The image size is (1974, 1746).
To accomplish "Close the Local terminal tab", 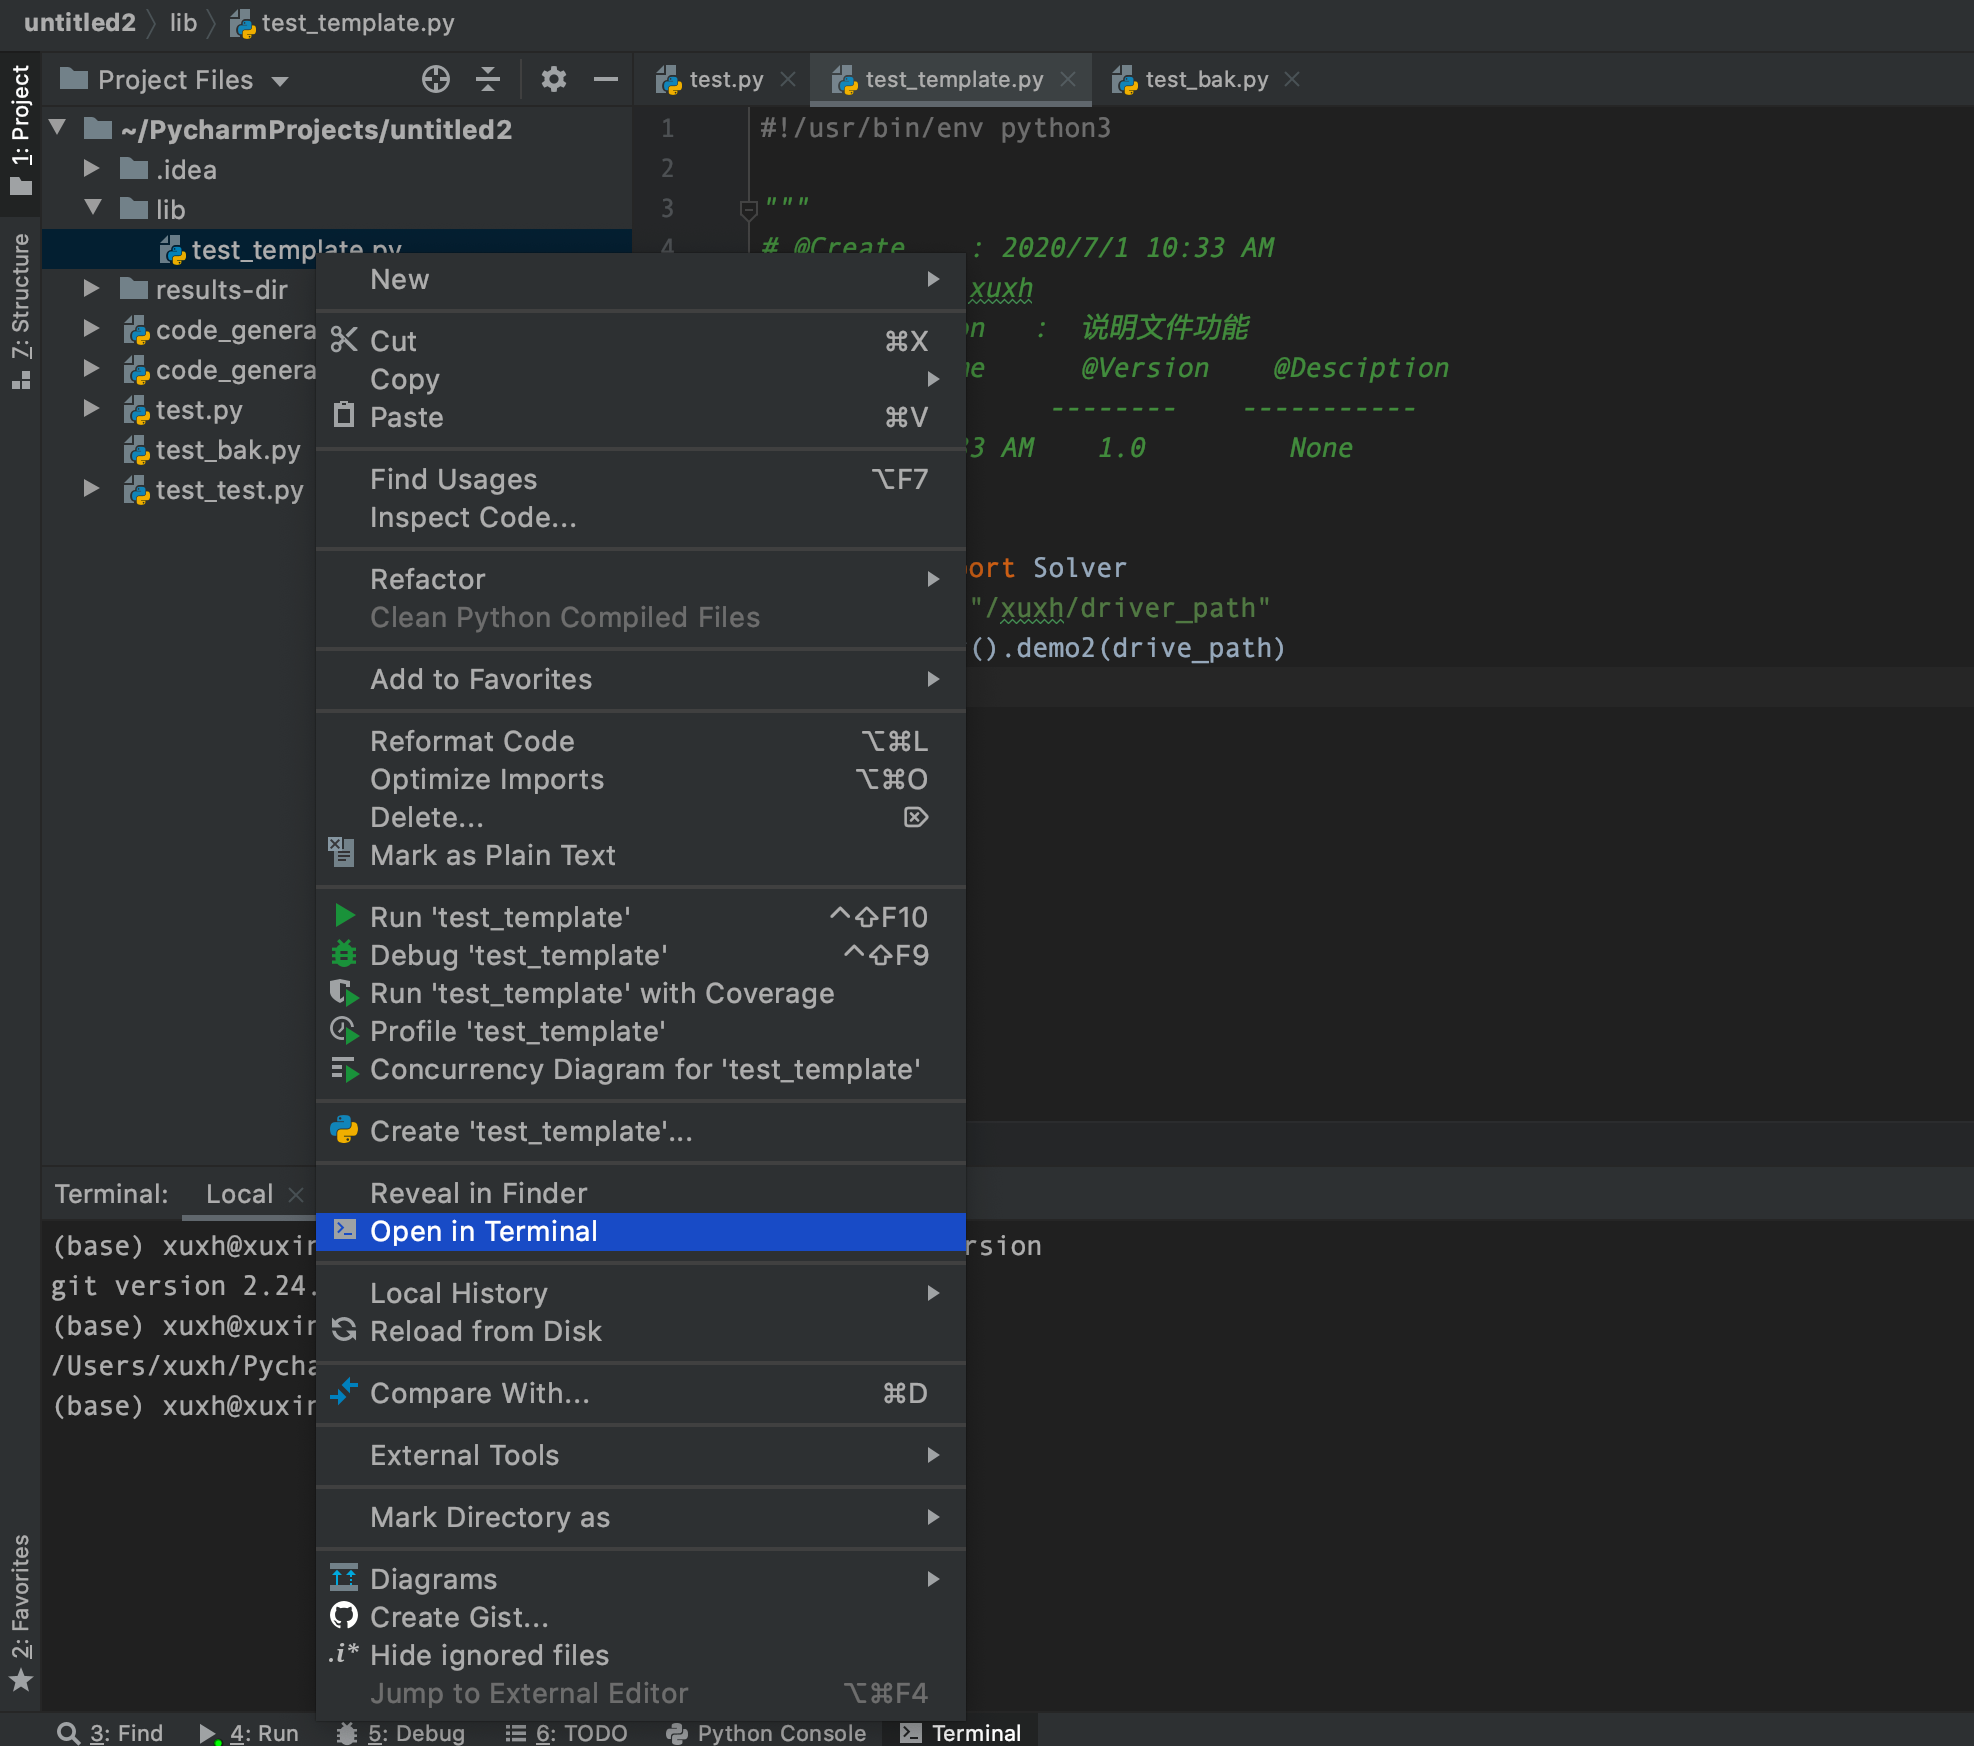I will (x=295, y=1194).
